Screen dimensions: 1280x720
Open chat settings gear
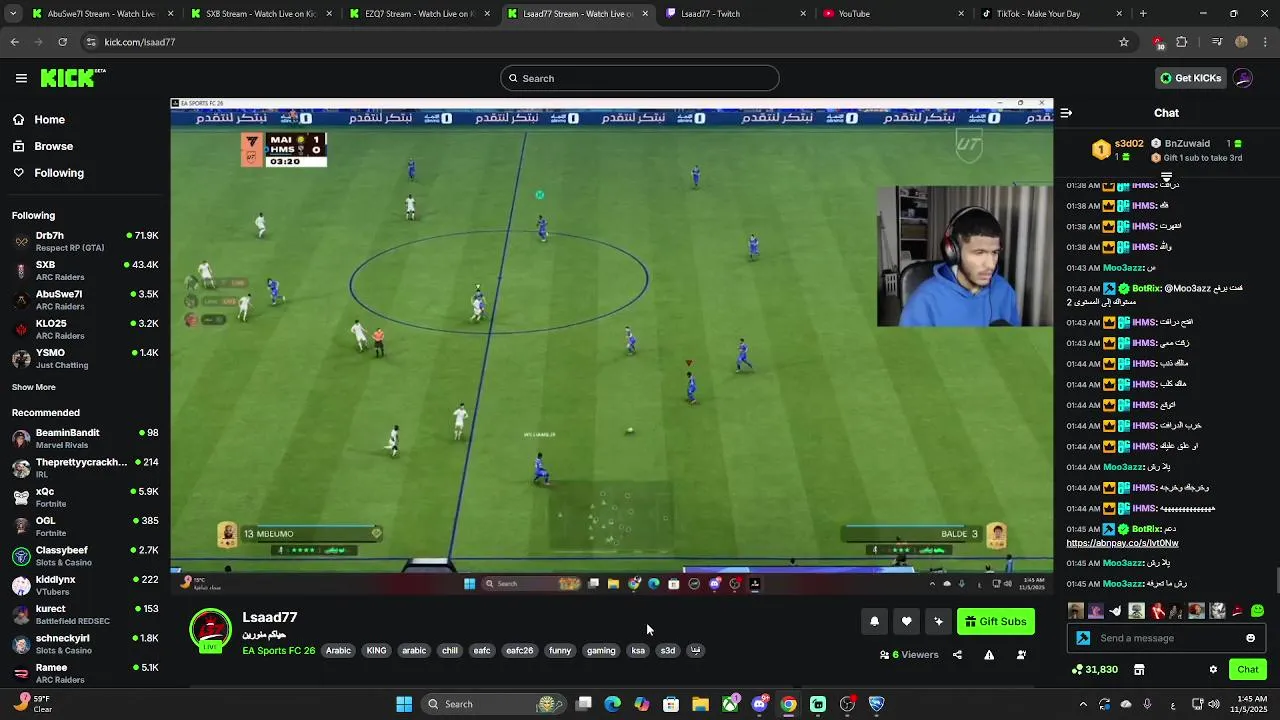[x=1213, y=669]
